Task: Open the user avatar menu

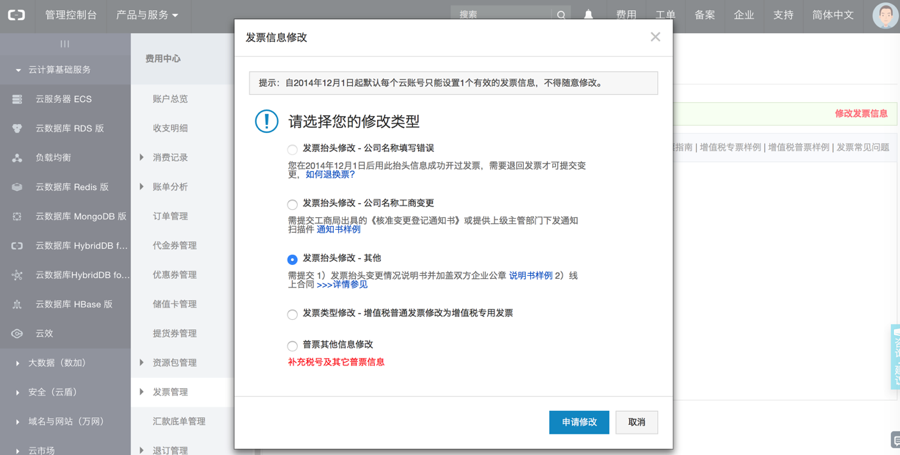Action: coord(886,15)
